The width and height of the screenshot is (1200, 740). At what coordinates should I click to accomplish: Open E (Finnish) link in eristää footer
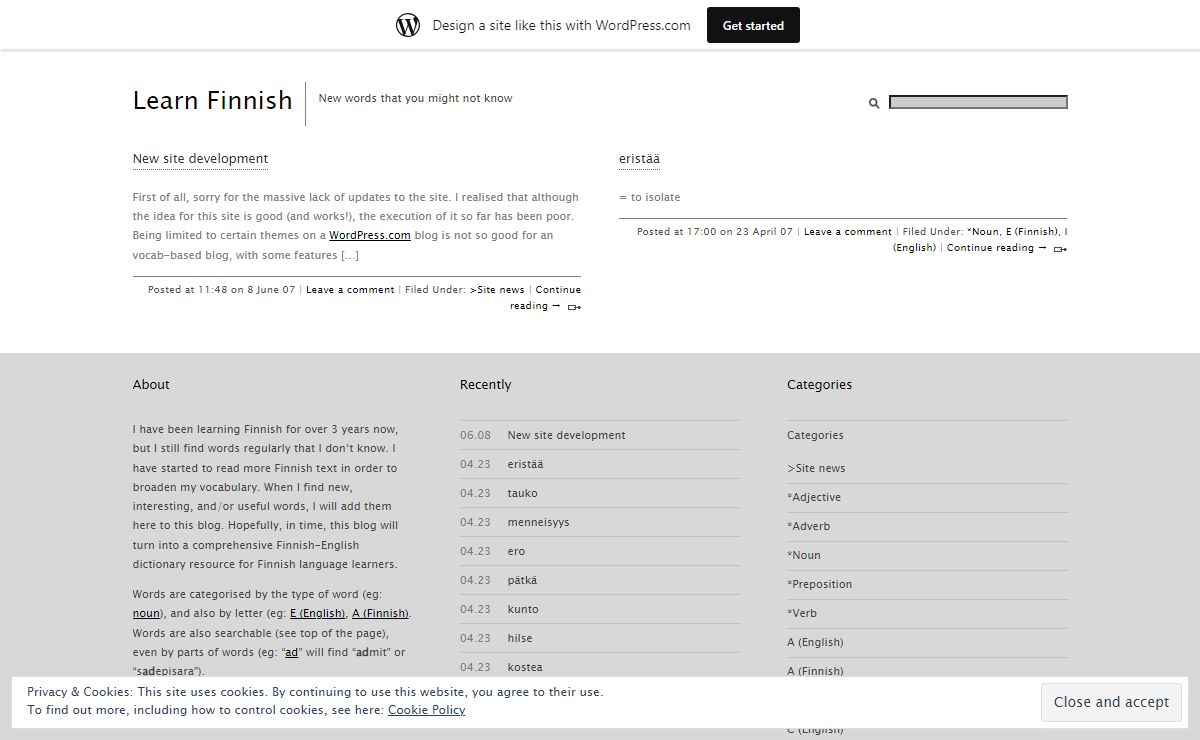pos(1032,232)
